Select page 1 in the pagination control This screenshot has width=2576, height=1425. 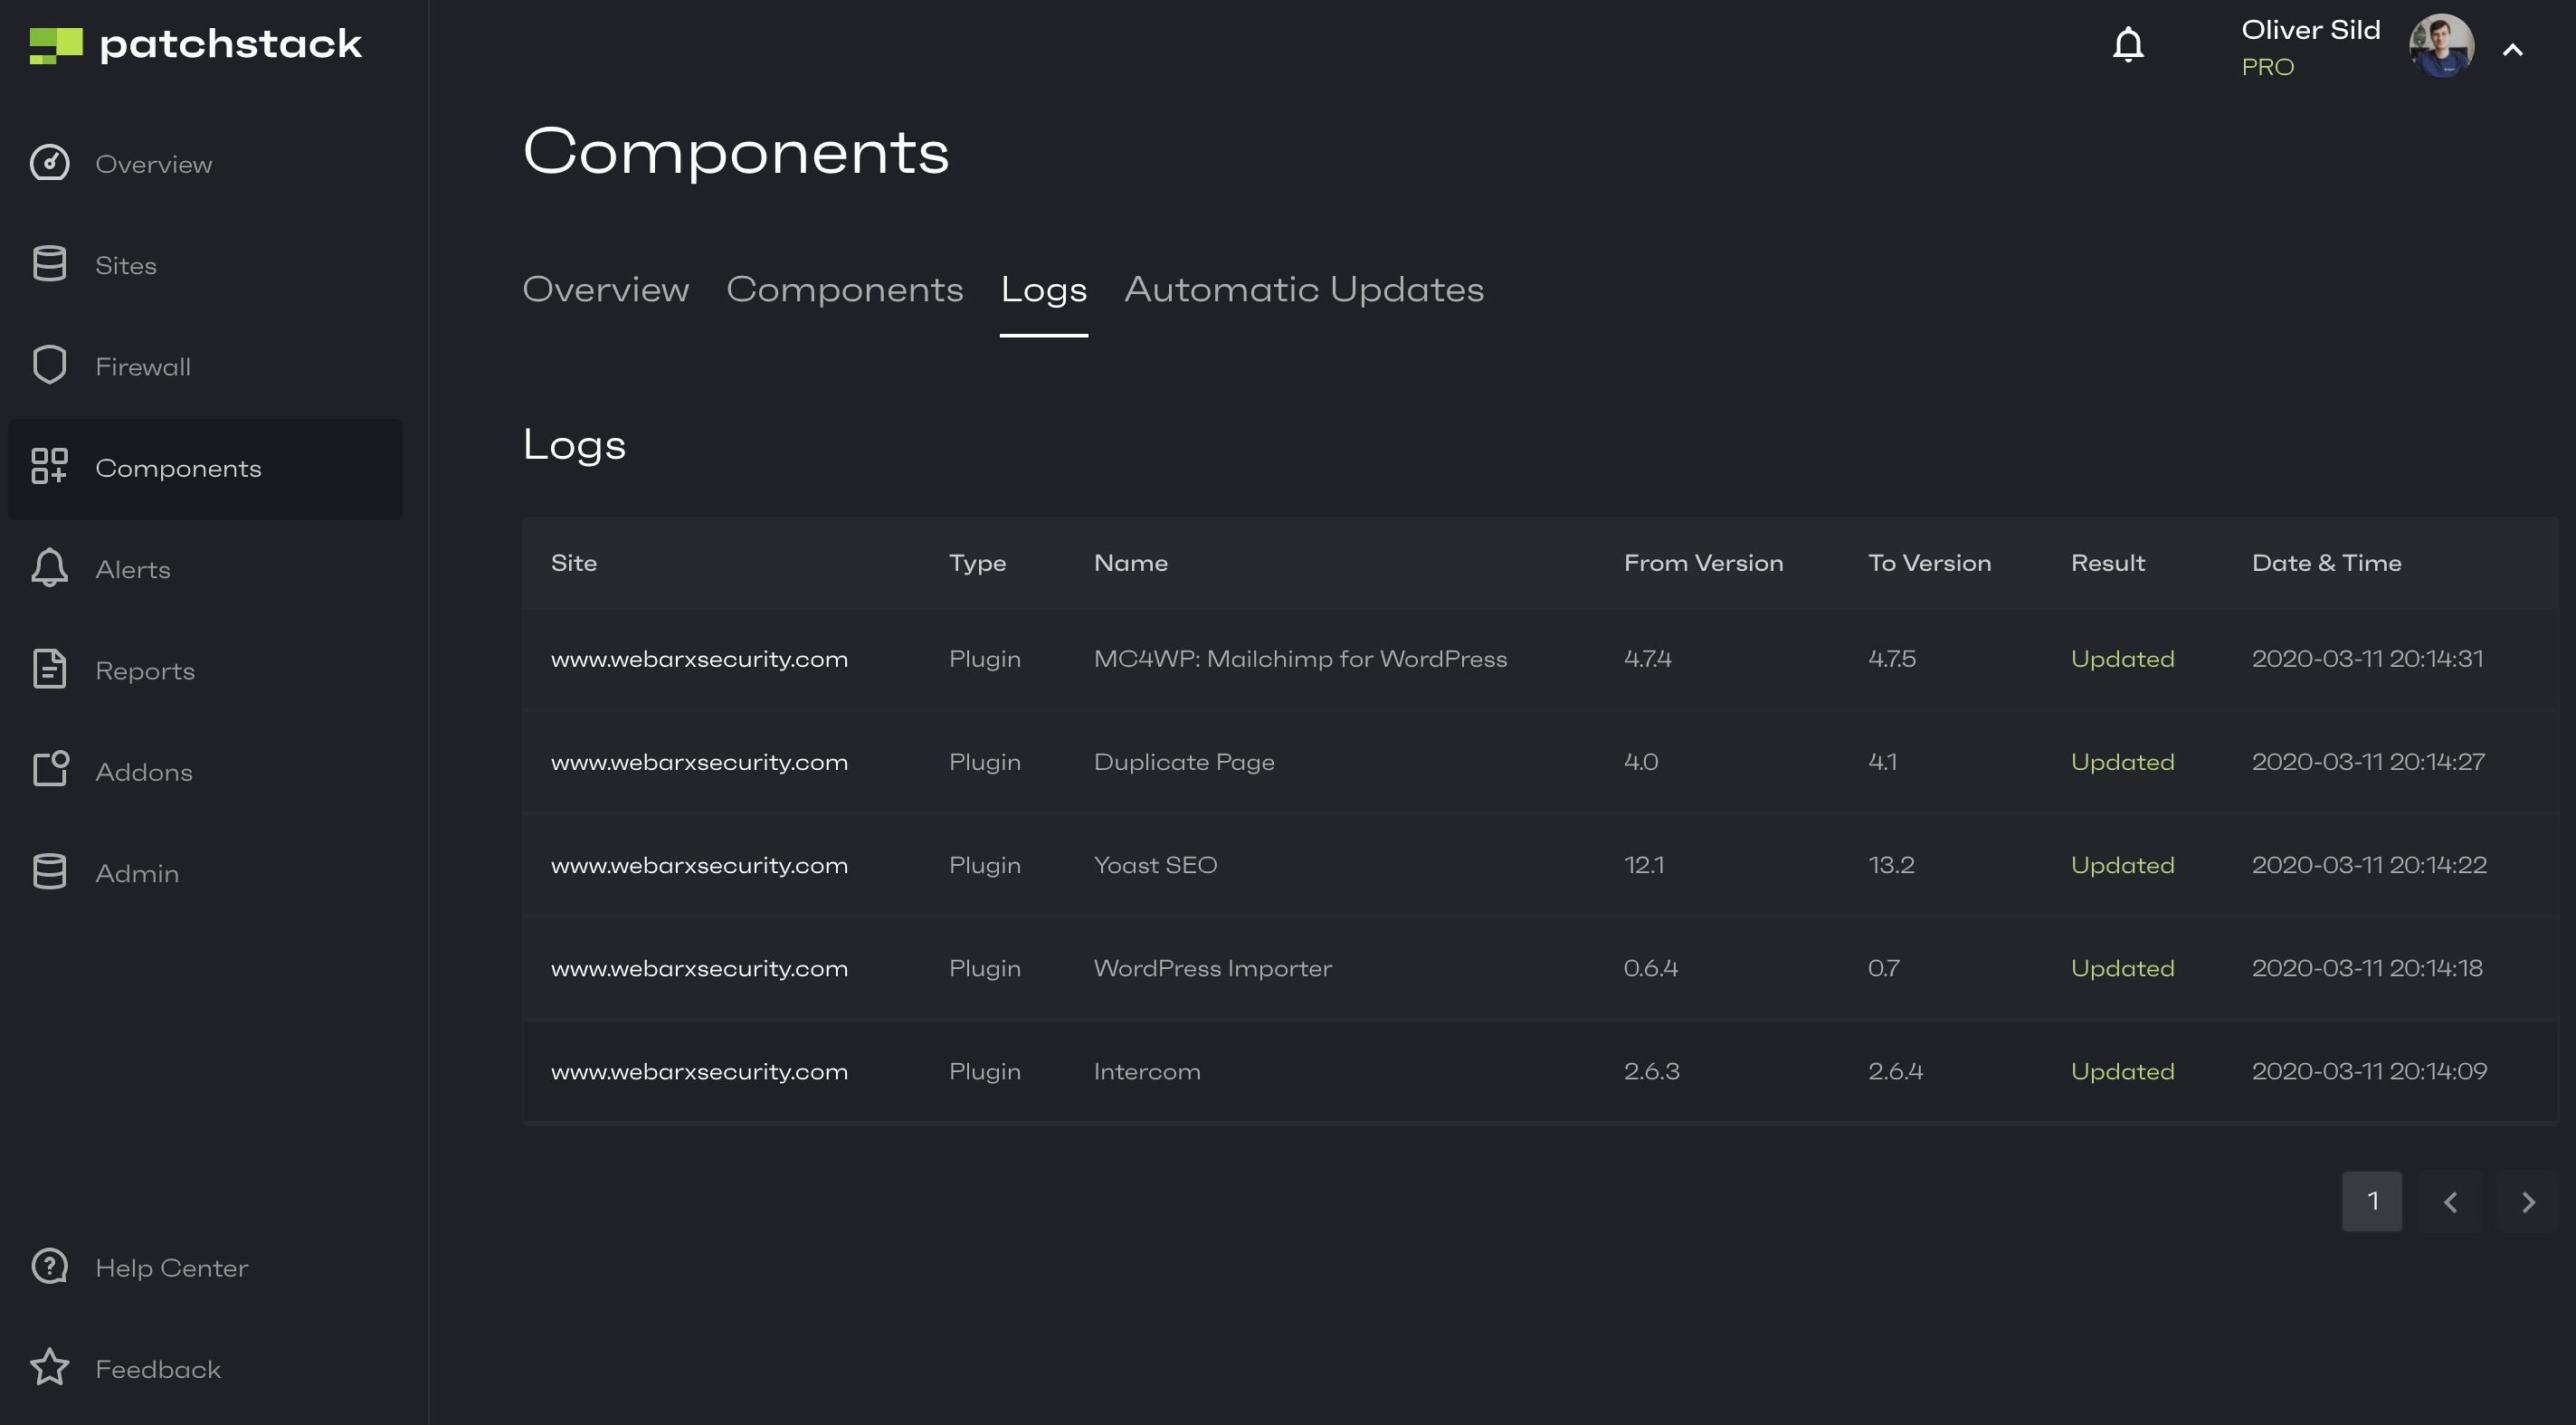point(2372,1201)
